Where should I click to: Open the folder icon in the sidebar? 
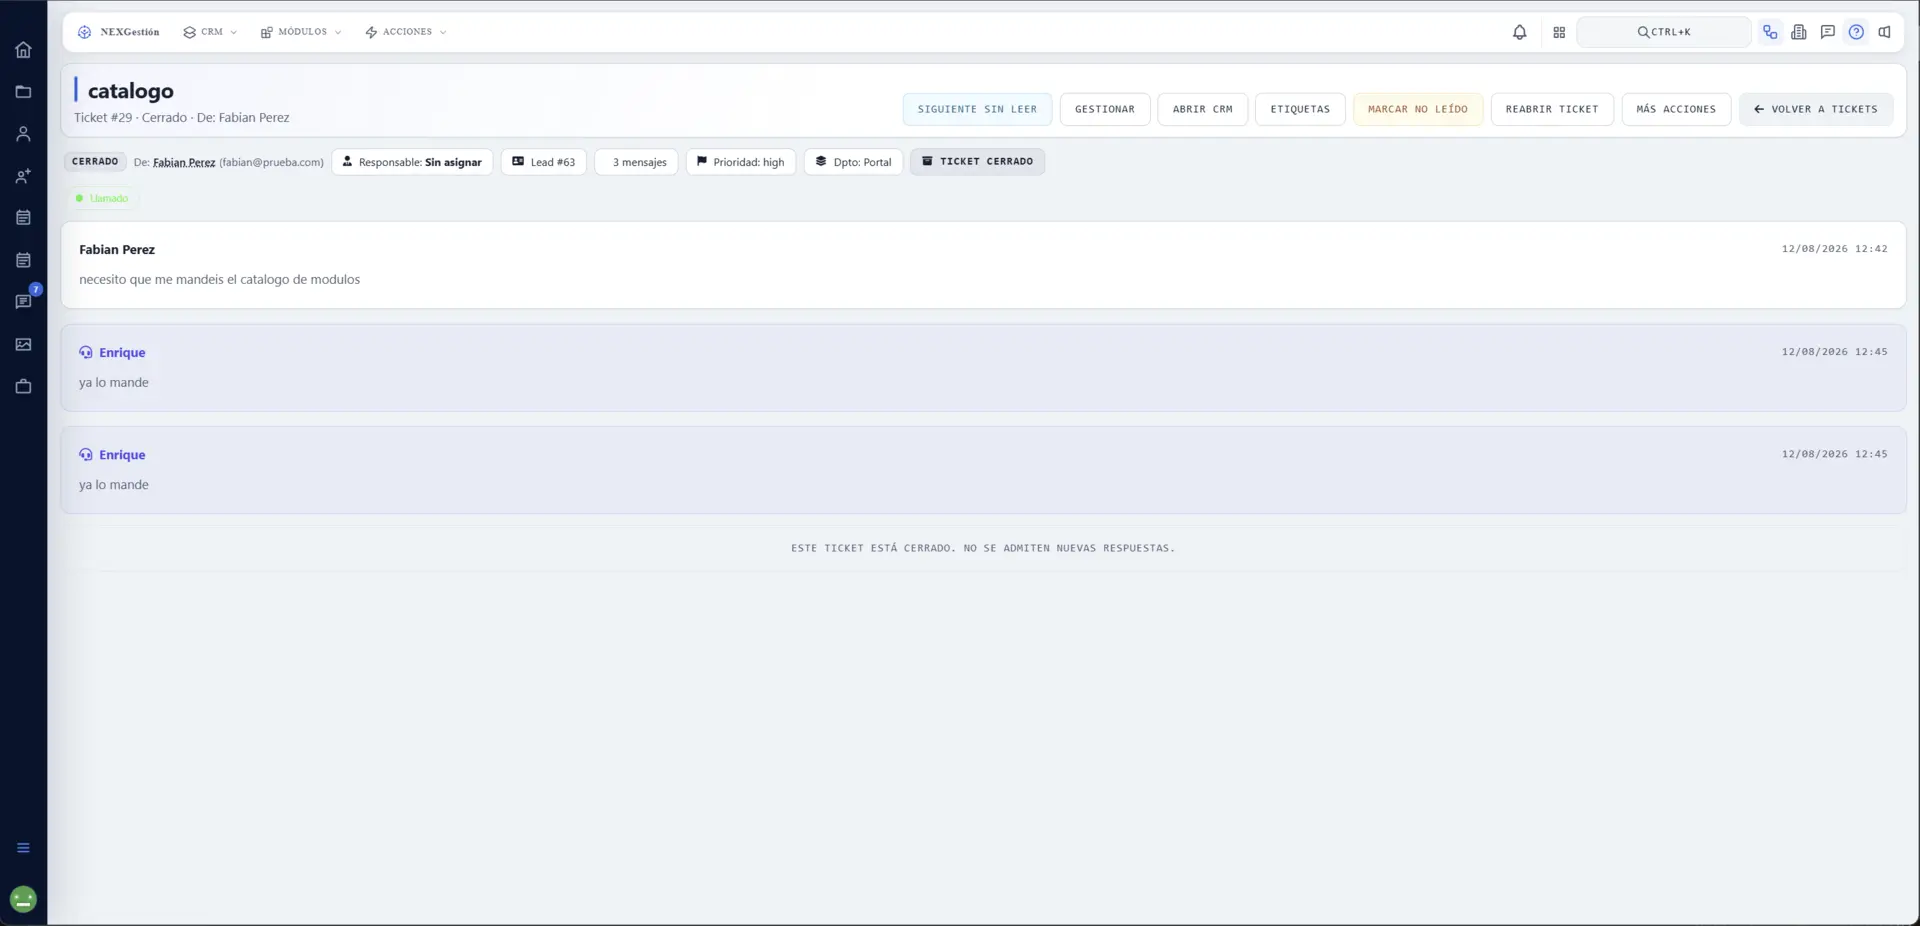[x=23, y=92]
